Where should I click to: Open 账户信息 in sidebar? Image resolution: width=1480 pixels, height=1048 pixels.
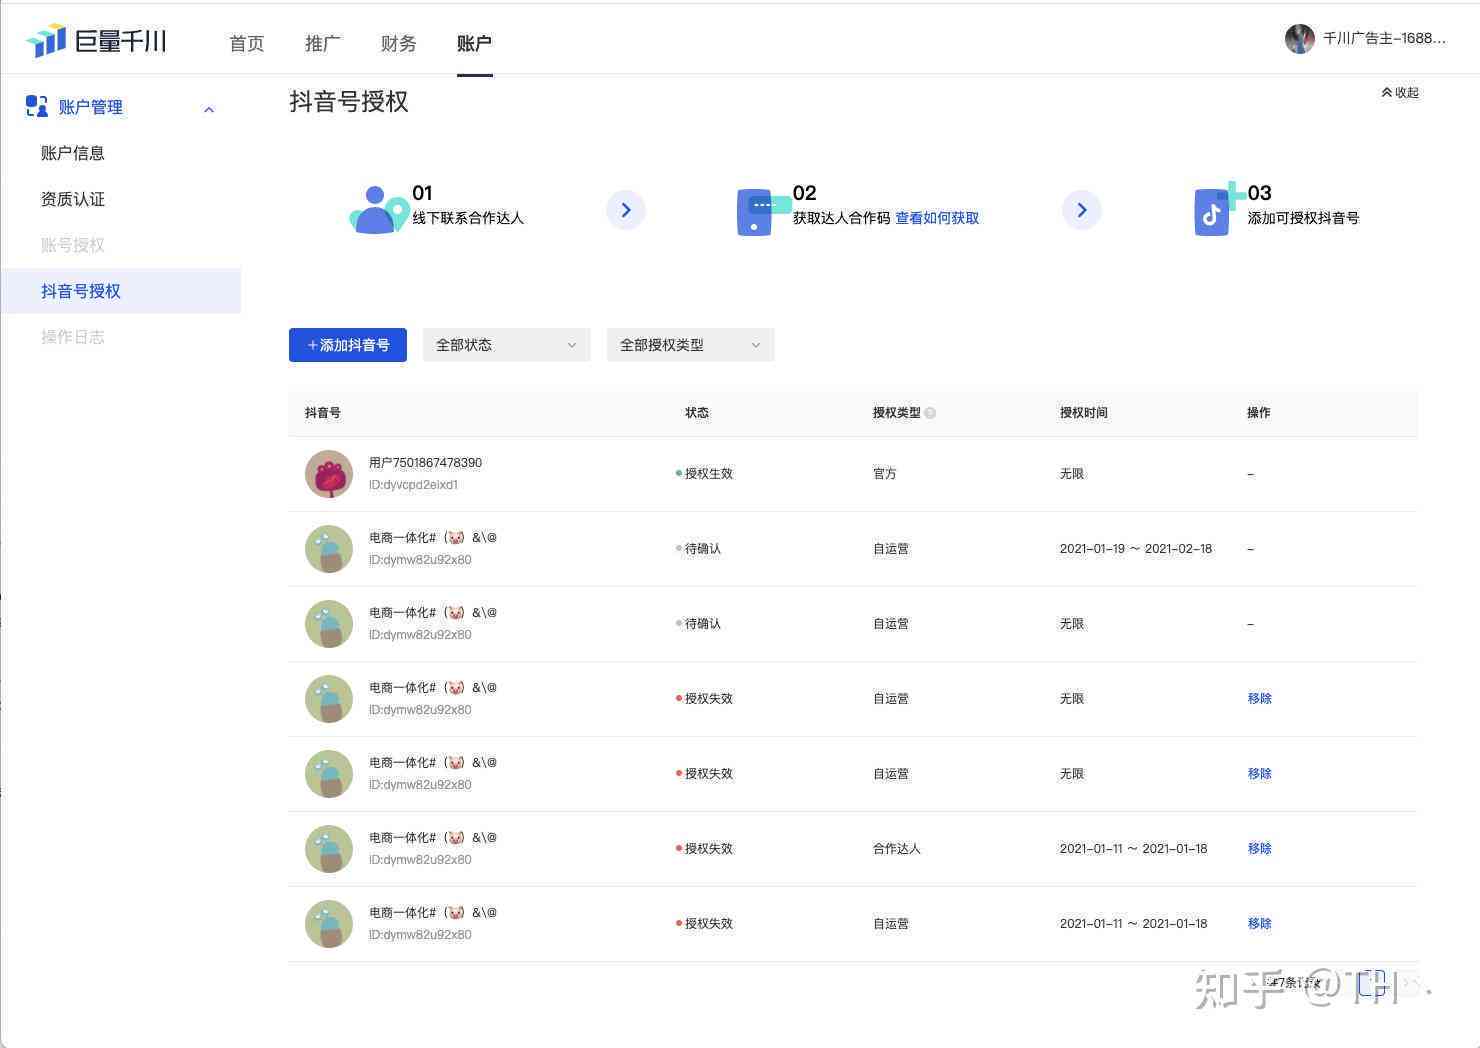point(72,153)
